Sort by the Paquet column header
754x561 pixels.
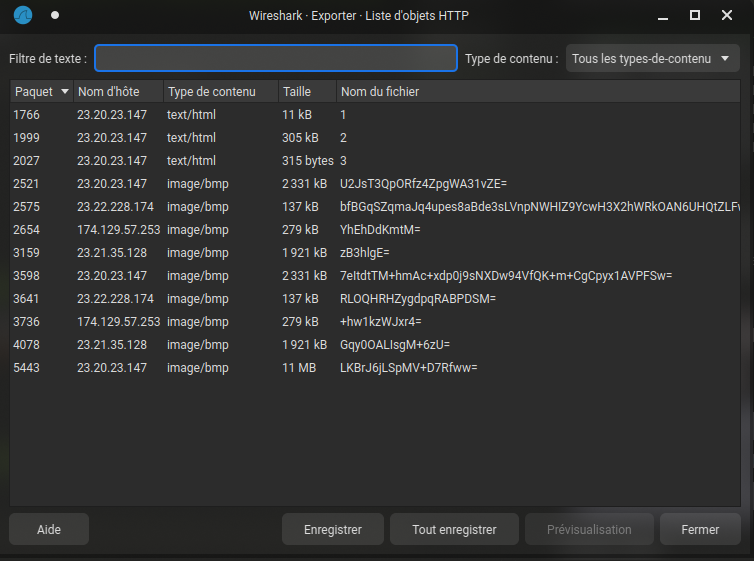tap(42, 91)
